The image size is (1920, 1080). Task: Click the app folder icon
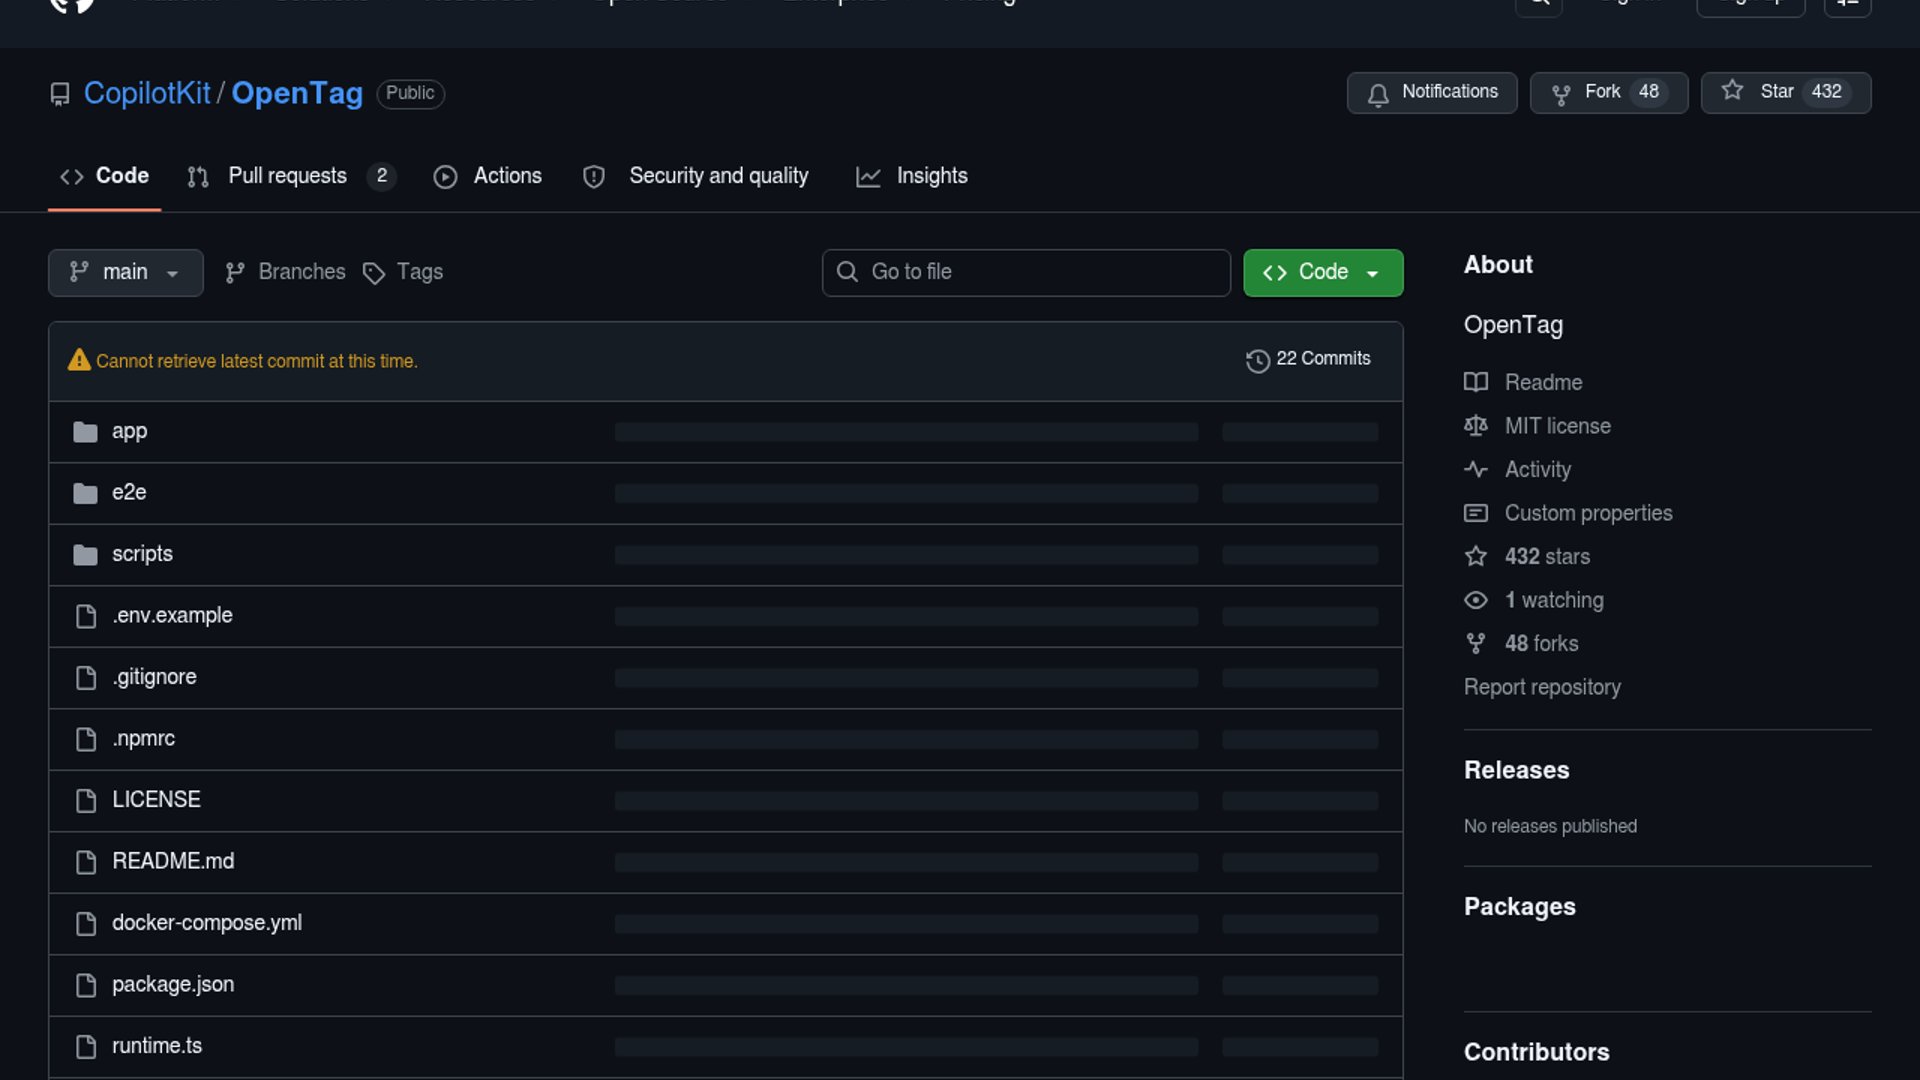click(85, 432)
